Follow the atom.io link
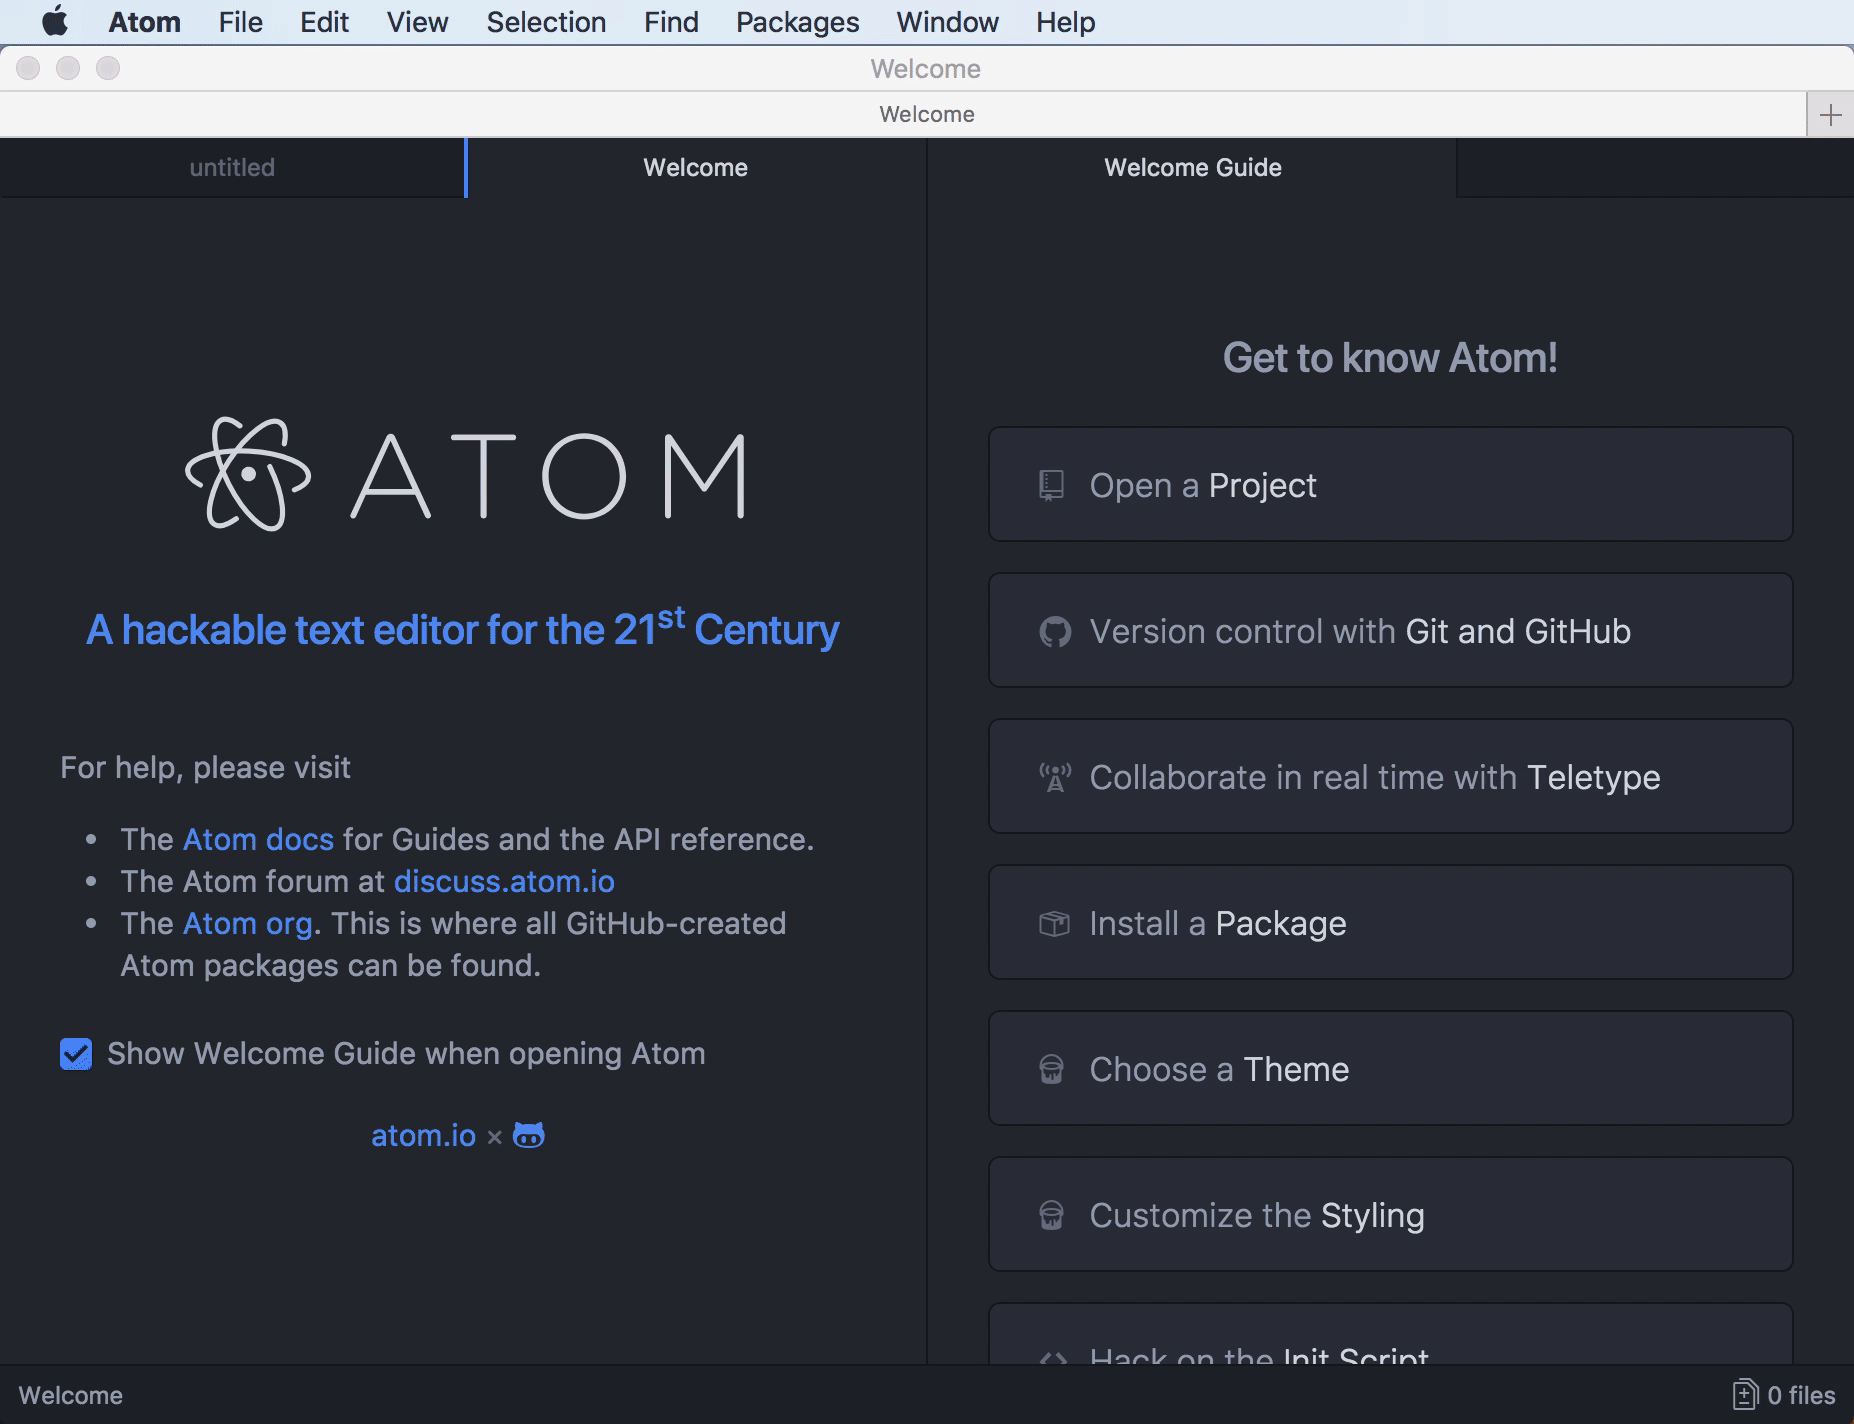1854x1424 pixels. click(x=423, y=1135)
